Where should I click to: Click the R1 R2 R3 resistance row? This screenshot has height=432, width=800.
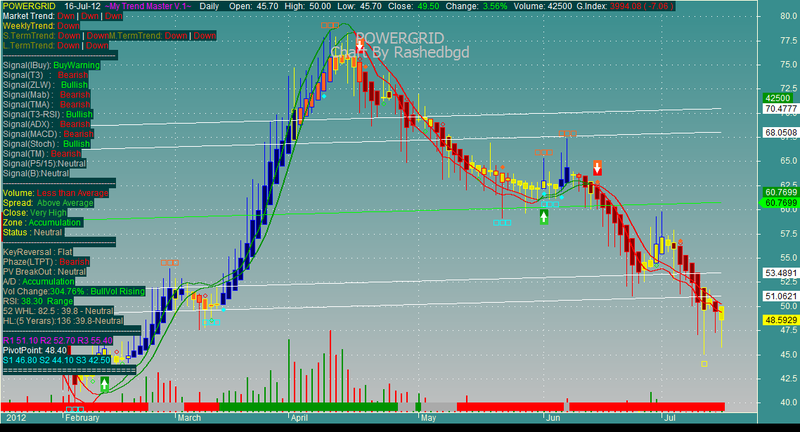[x=58, y=341]
